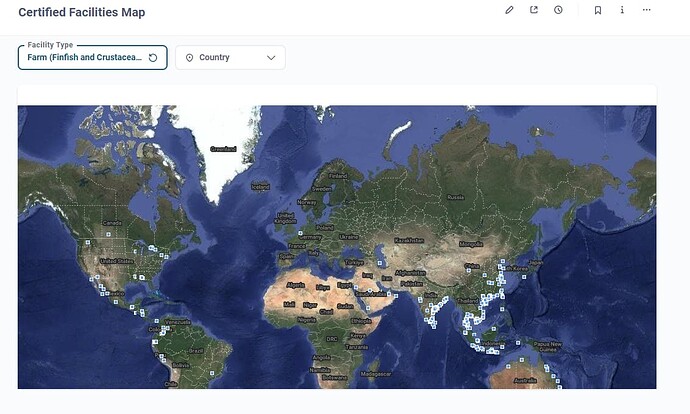The image size is (690, 414).
Task: Click Madagascar label on the map
Action: tap(374, 373)
